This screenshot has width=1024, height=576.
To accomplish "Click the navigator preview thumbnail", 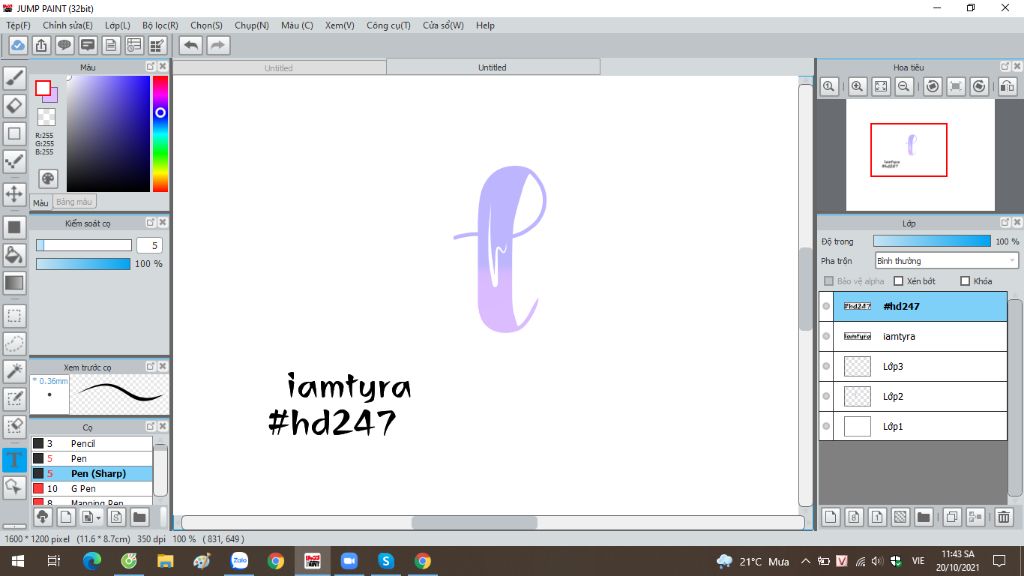I will (x=920, y=155).
